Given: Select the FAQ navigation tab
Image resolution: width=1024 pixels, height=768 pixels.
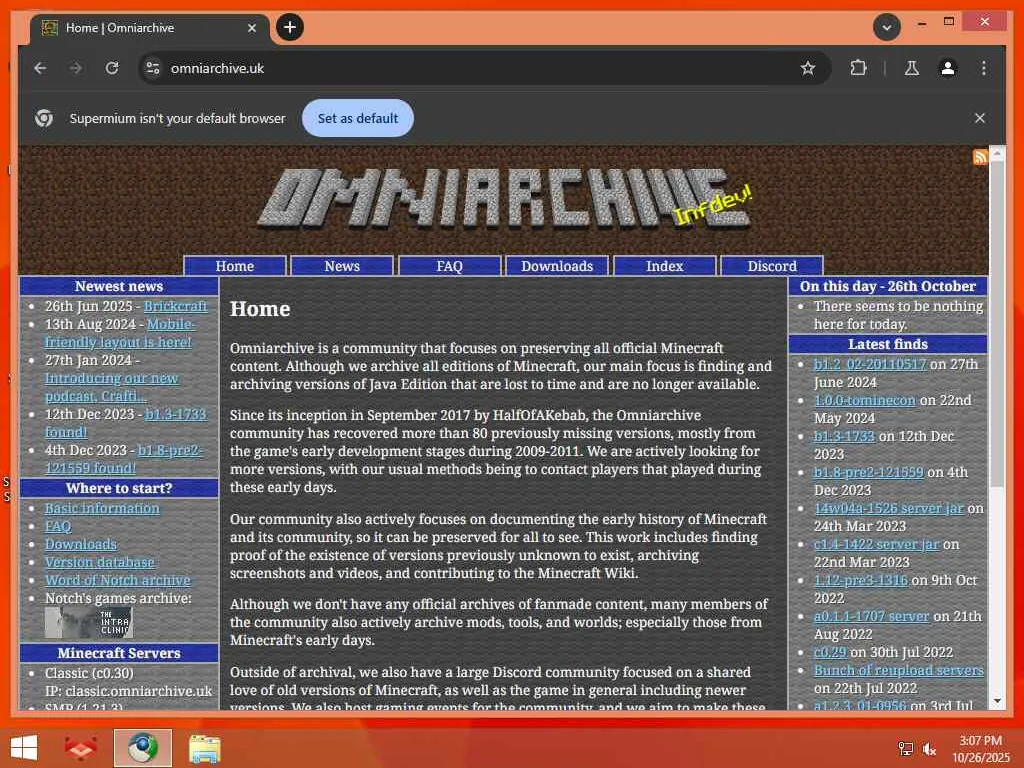Looking at the screenshot, I should coord(449,266).
